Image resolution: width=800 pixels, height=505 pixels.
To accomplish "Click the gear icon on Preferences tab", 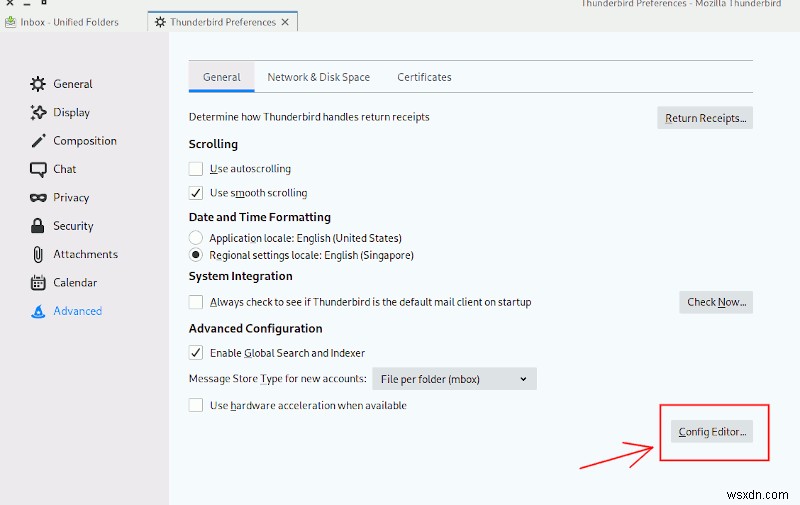I will (160, 22).
